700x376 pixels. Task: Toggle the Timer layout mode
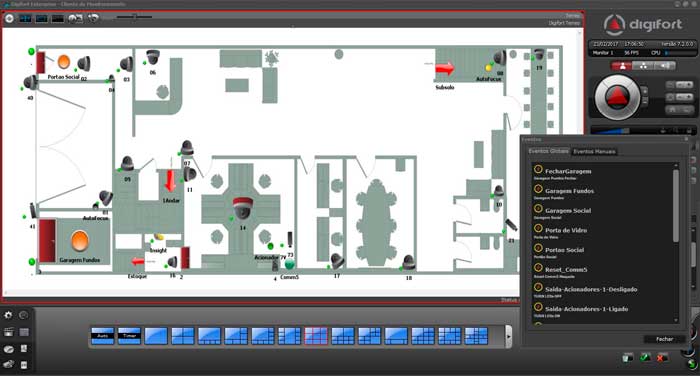tap(129, 336)
